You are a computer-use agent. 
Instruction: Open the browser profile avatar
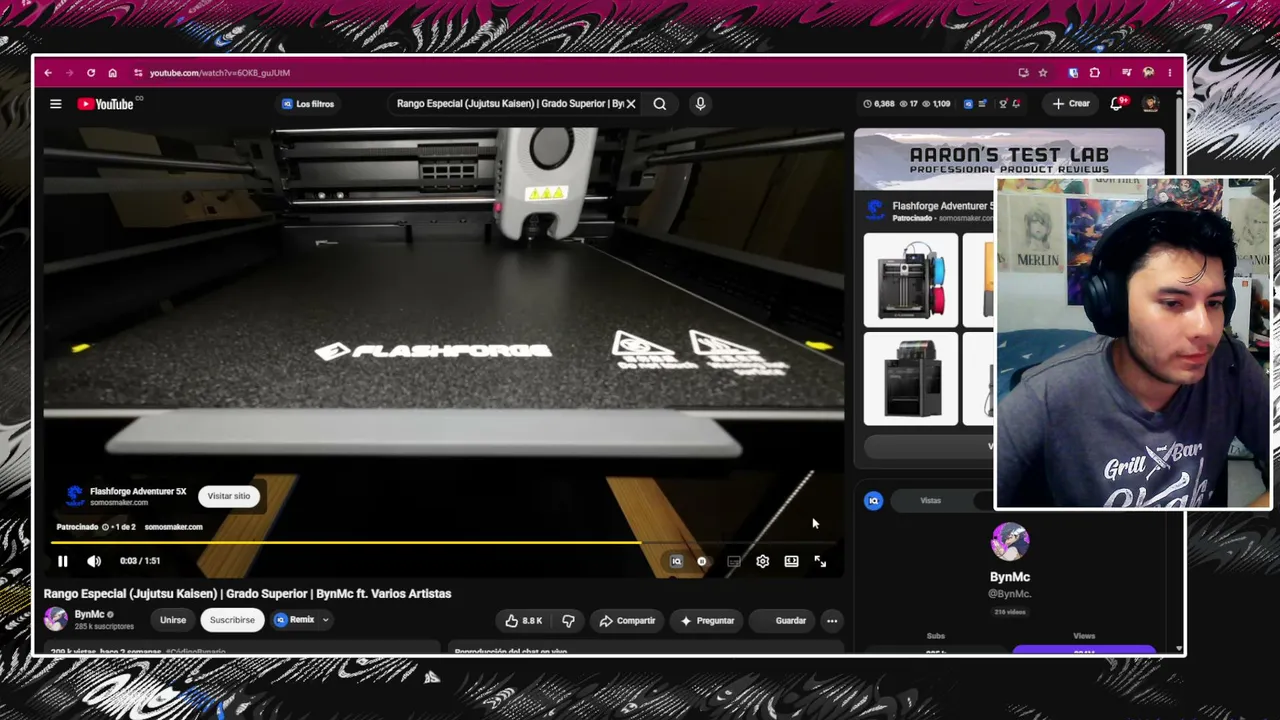coord(1149,73)
